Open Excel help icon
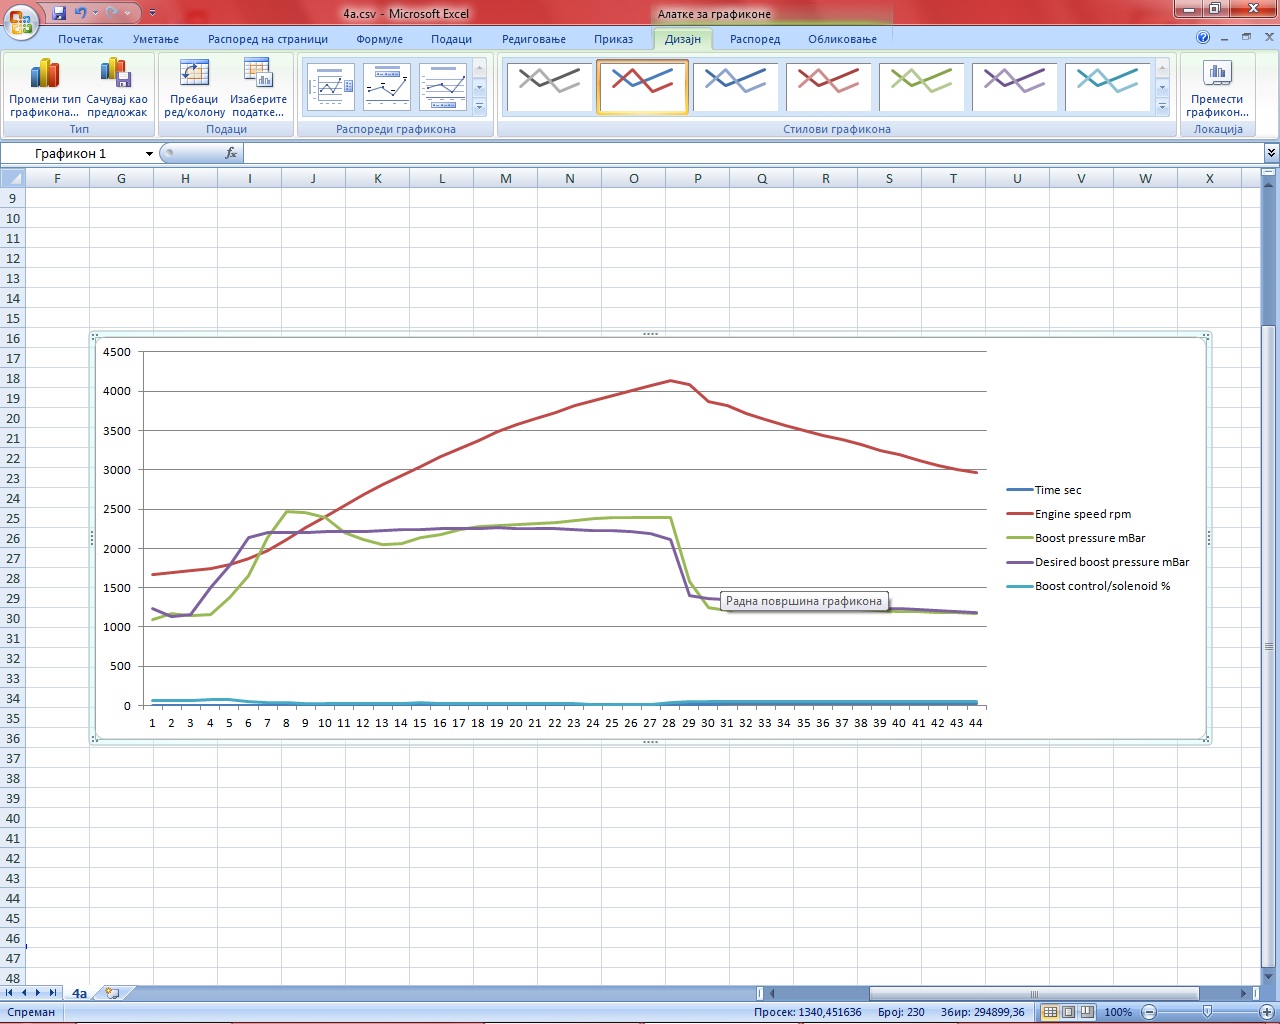 coord(1203,37)
